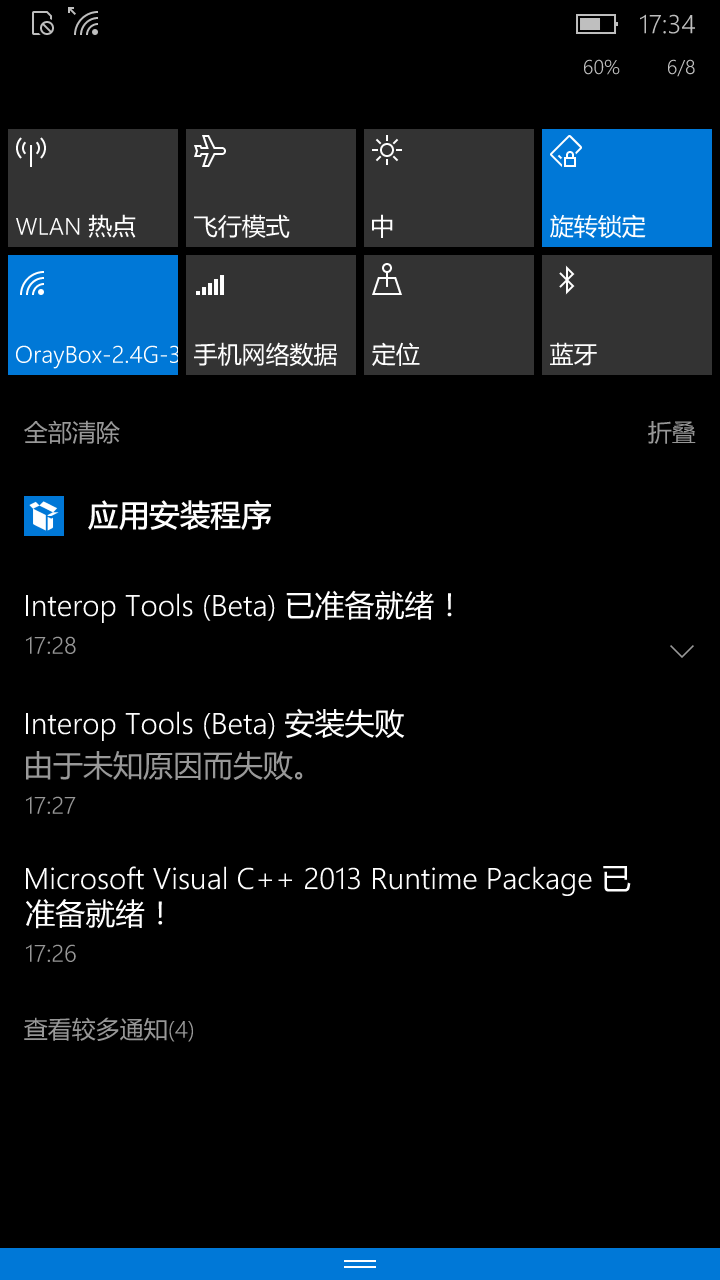This screenshot has height=1280, width=720.
Task: Show more notifications (查看较多通知)
Action: point(109,1030)
